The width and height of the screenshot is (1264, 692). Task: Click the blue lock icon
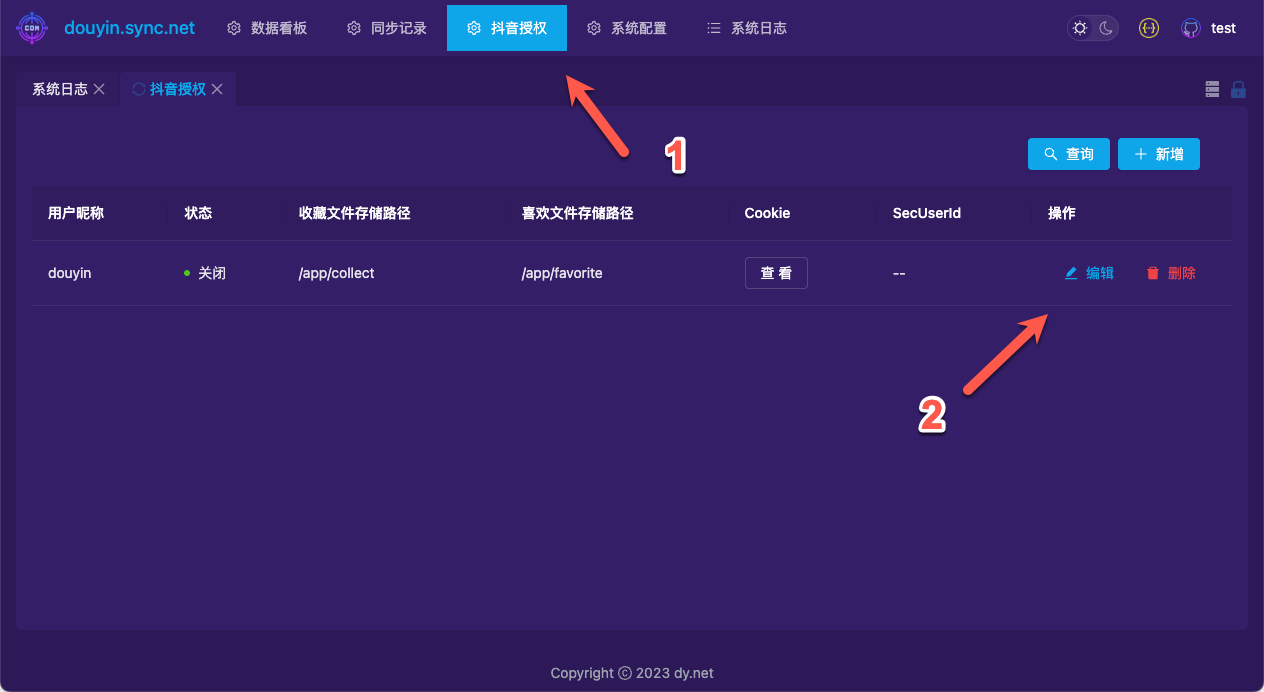point(1238,89)
